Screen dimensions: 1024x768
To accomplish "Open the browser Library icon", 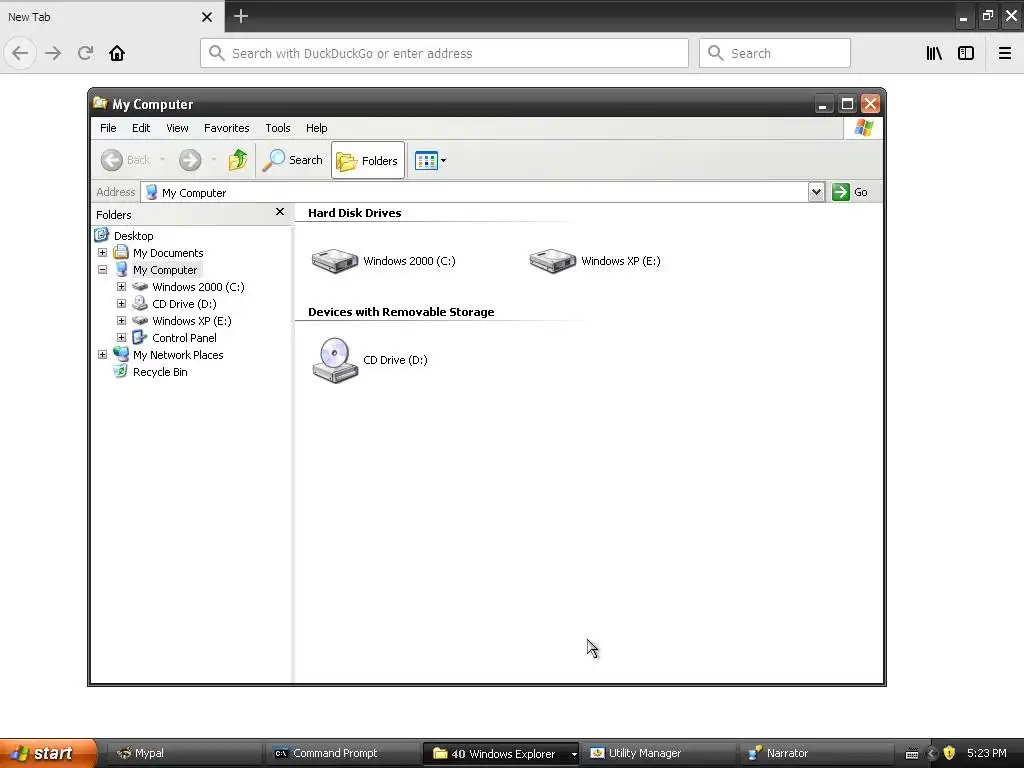I will coord(934,53).
